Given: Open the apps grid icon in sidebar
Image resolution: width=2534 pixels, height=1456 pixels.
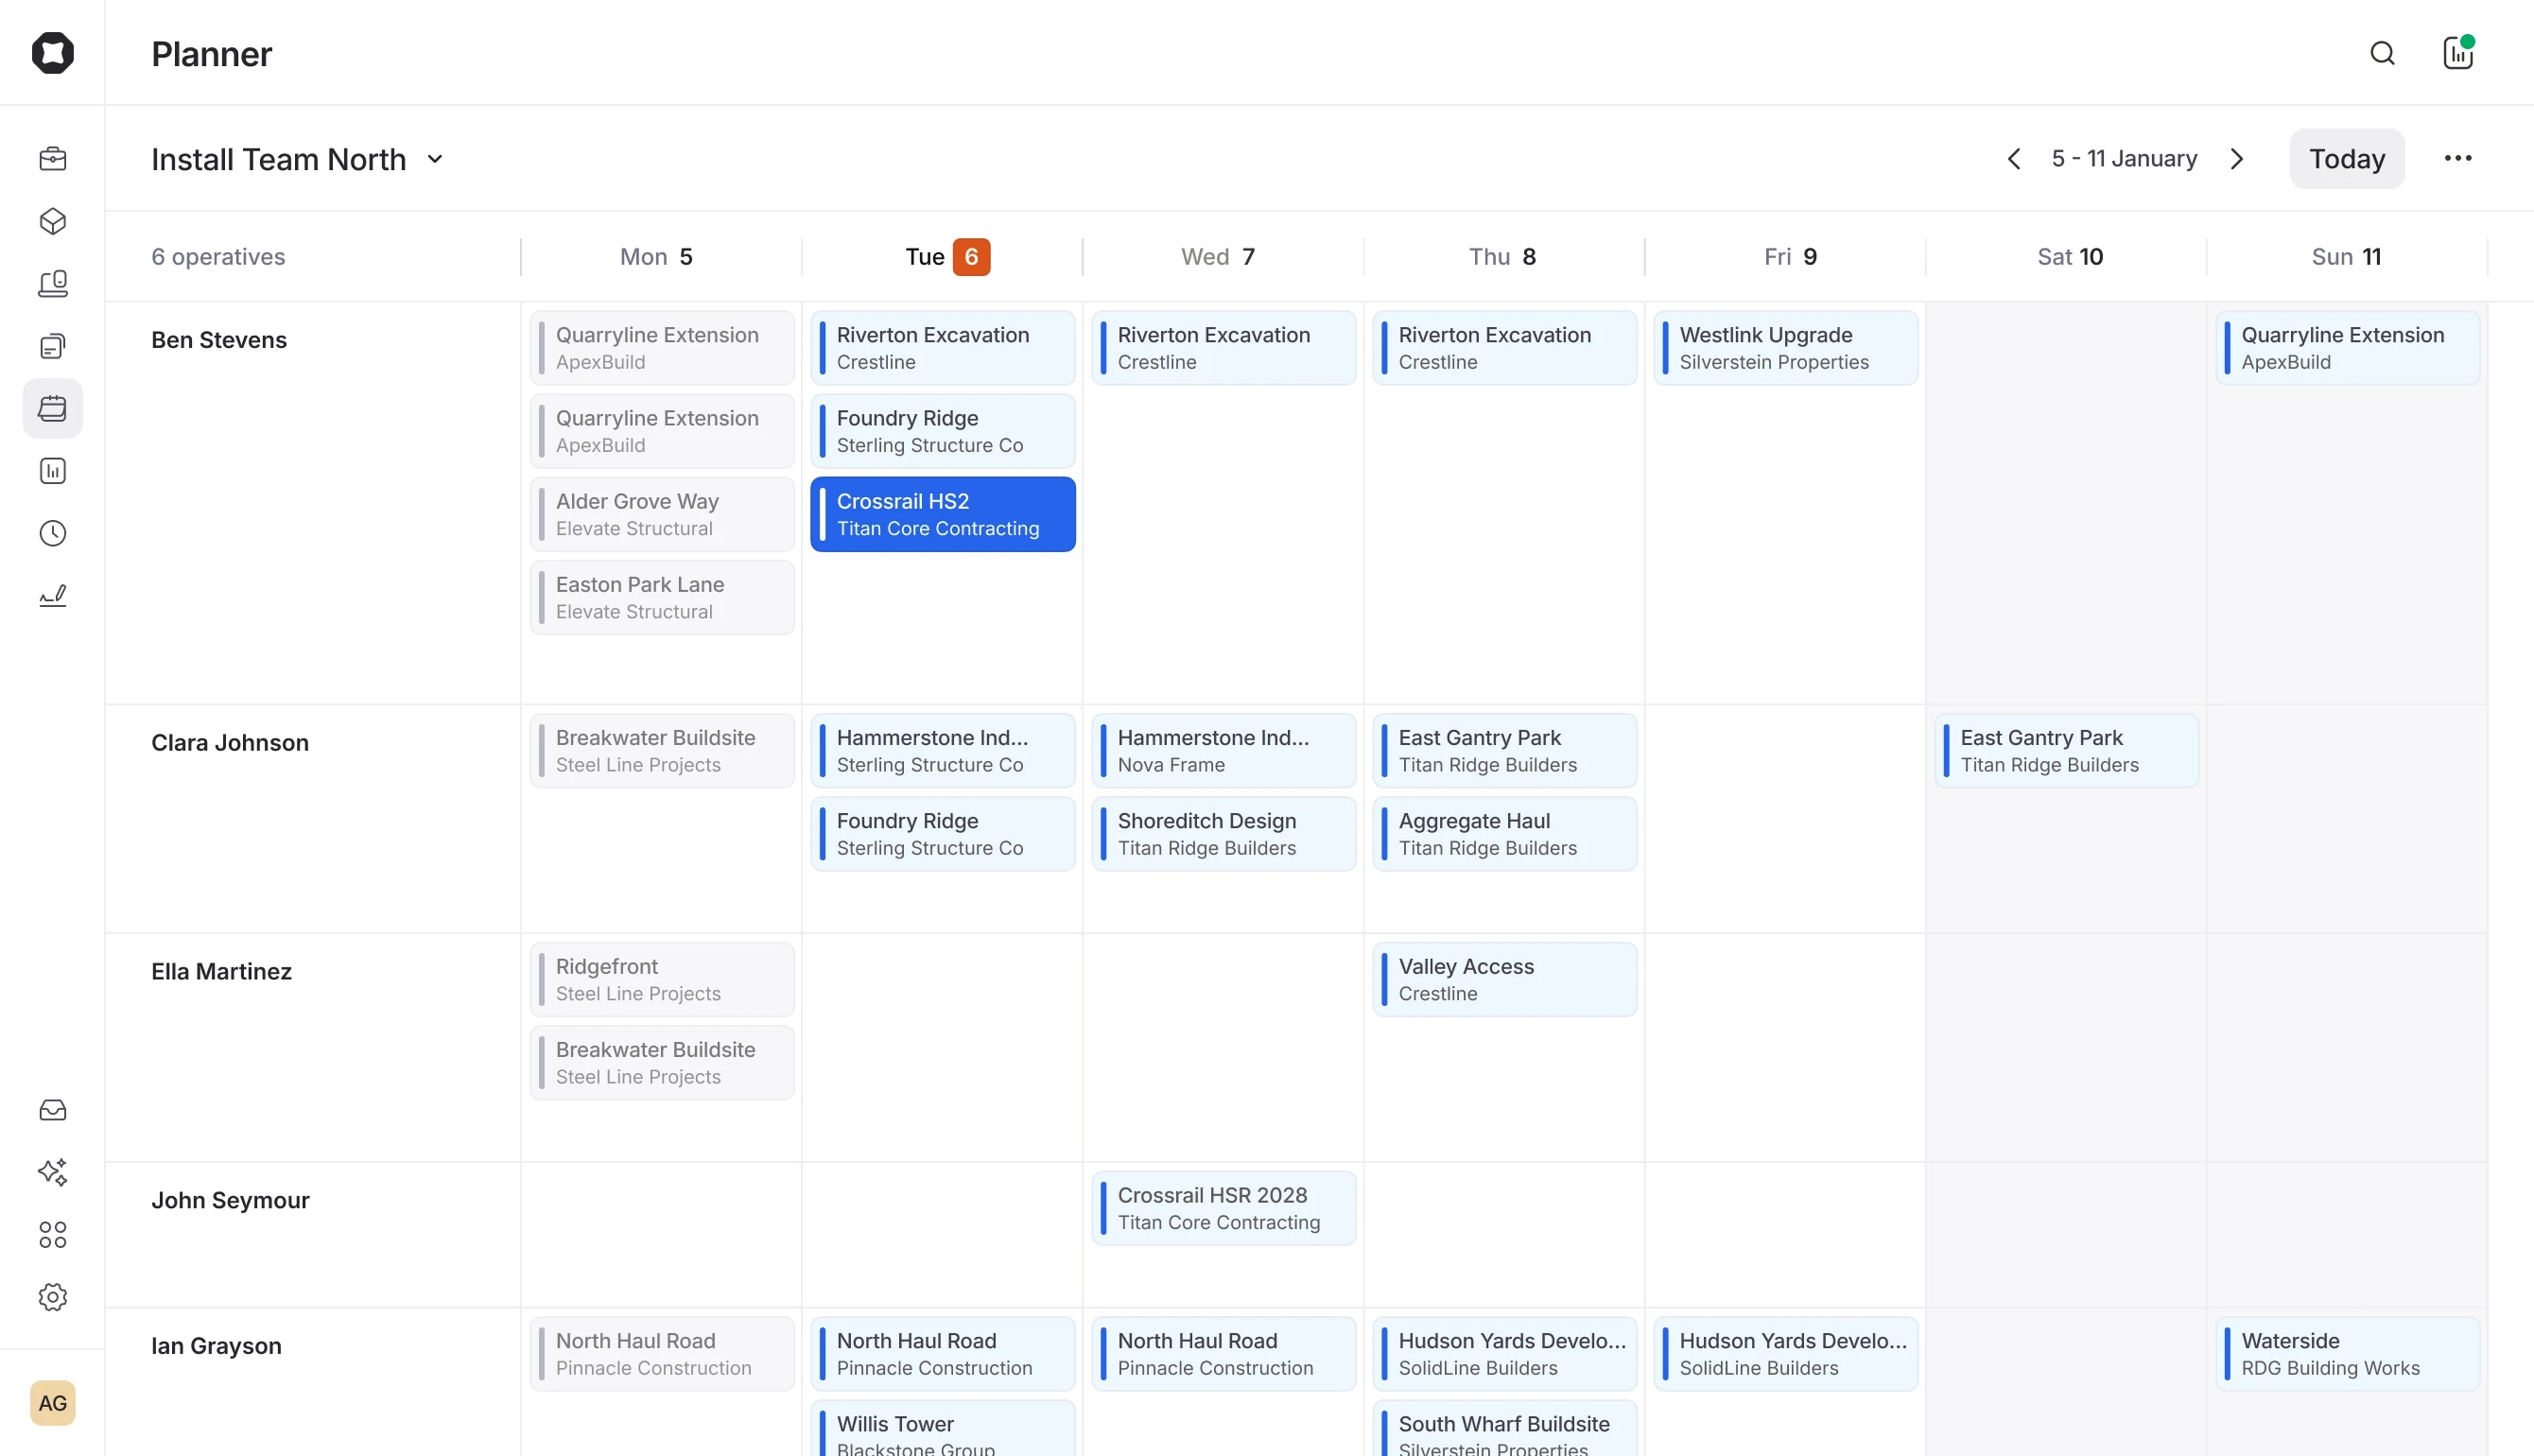Looking at the screenshot, I should pyautogui.click(x=52, y=1234).
